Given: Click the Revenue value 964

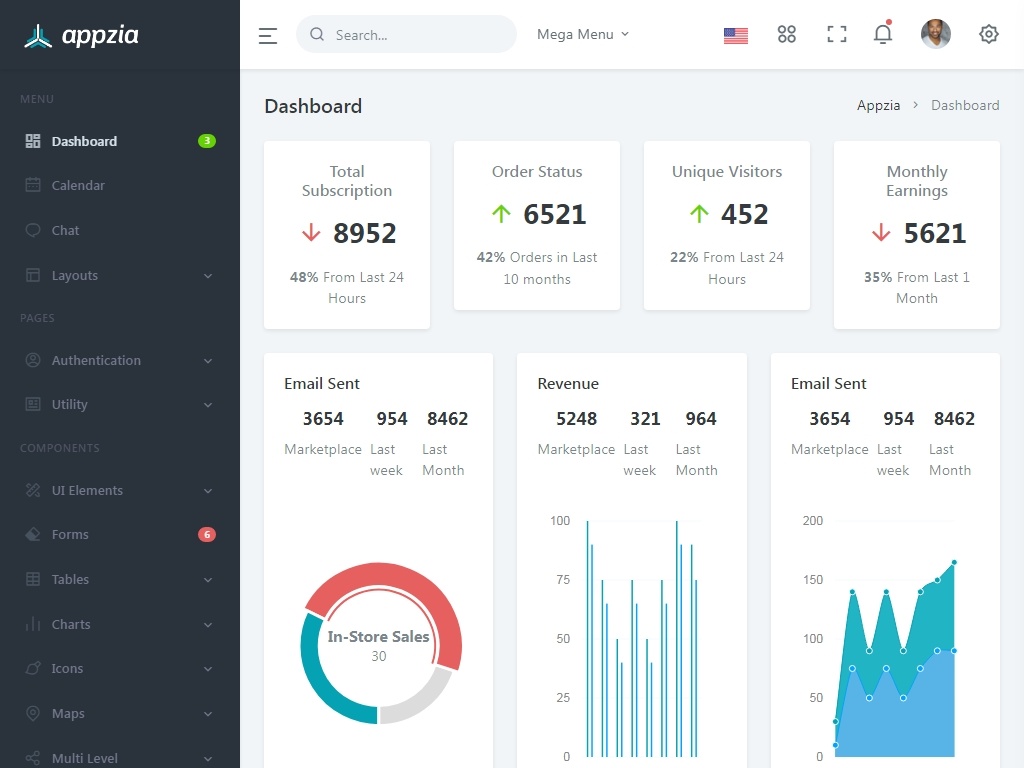Looking at the screenshot, I should coord(701,419).
